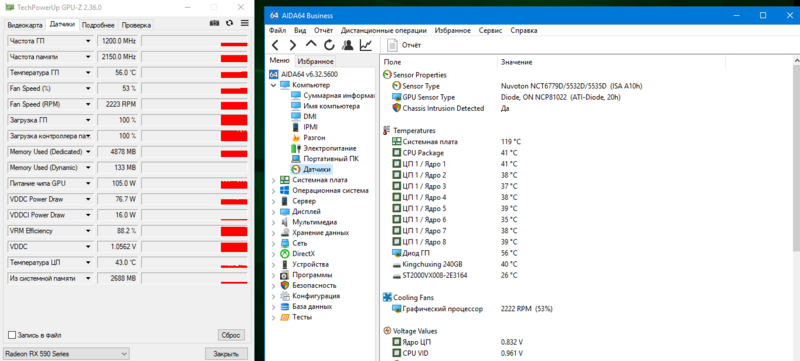Switch to the 'Подробнее' tab in GPU-Z

point(98,25)
